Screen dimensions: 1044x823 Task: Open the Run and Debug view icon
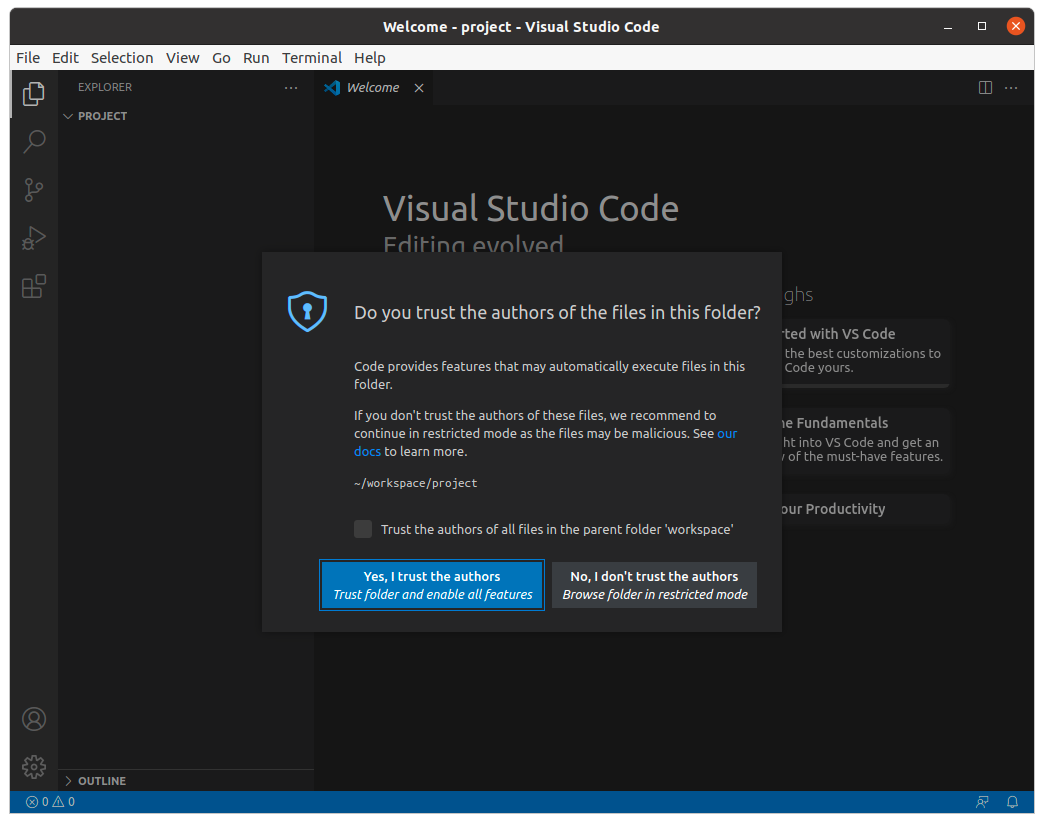point(33,238)
